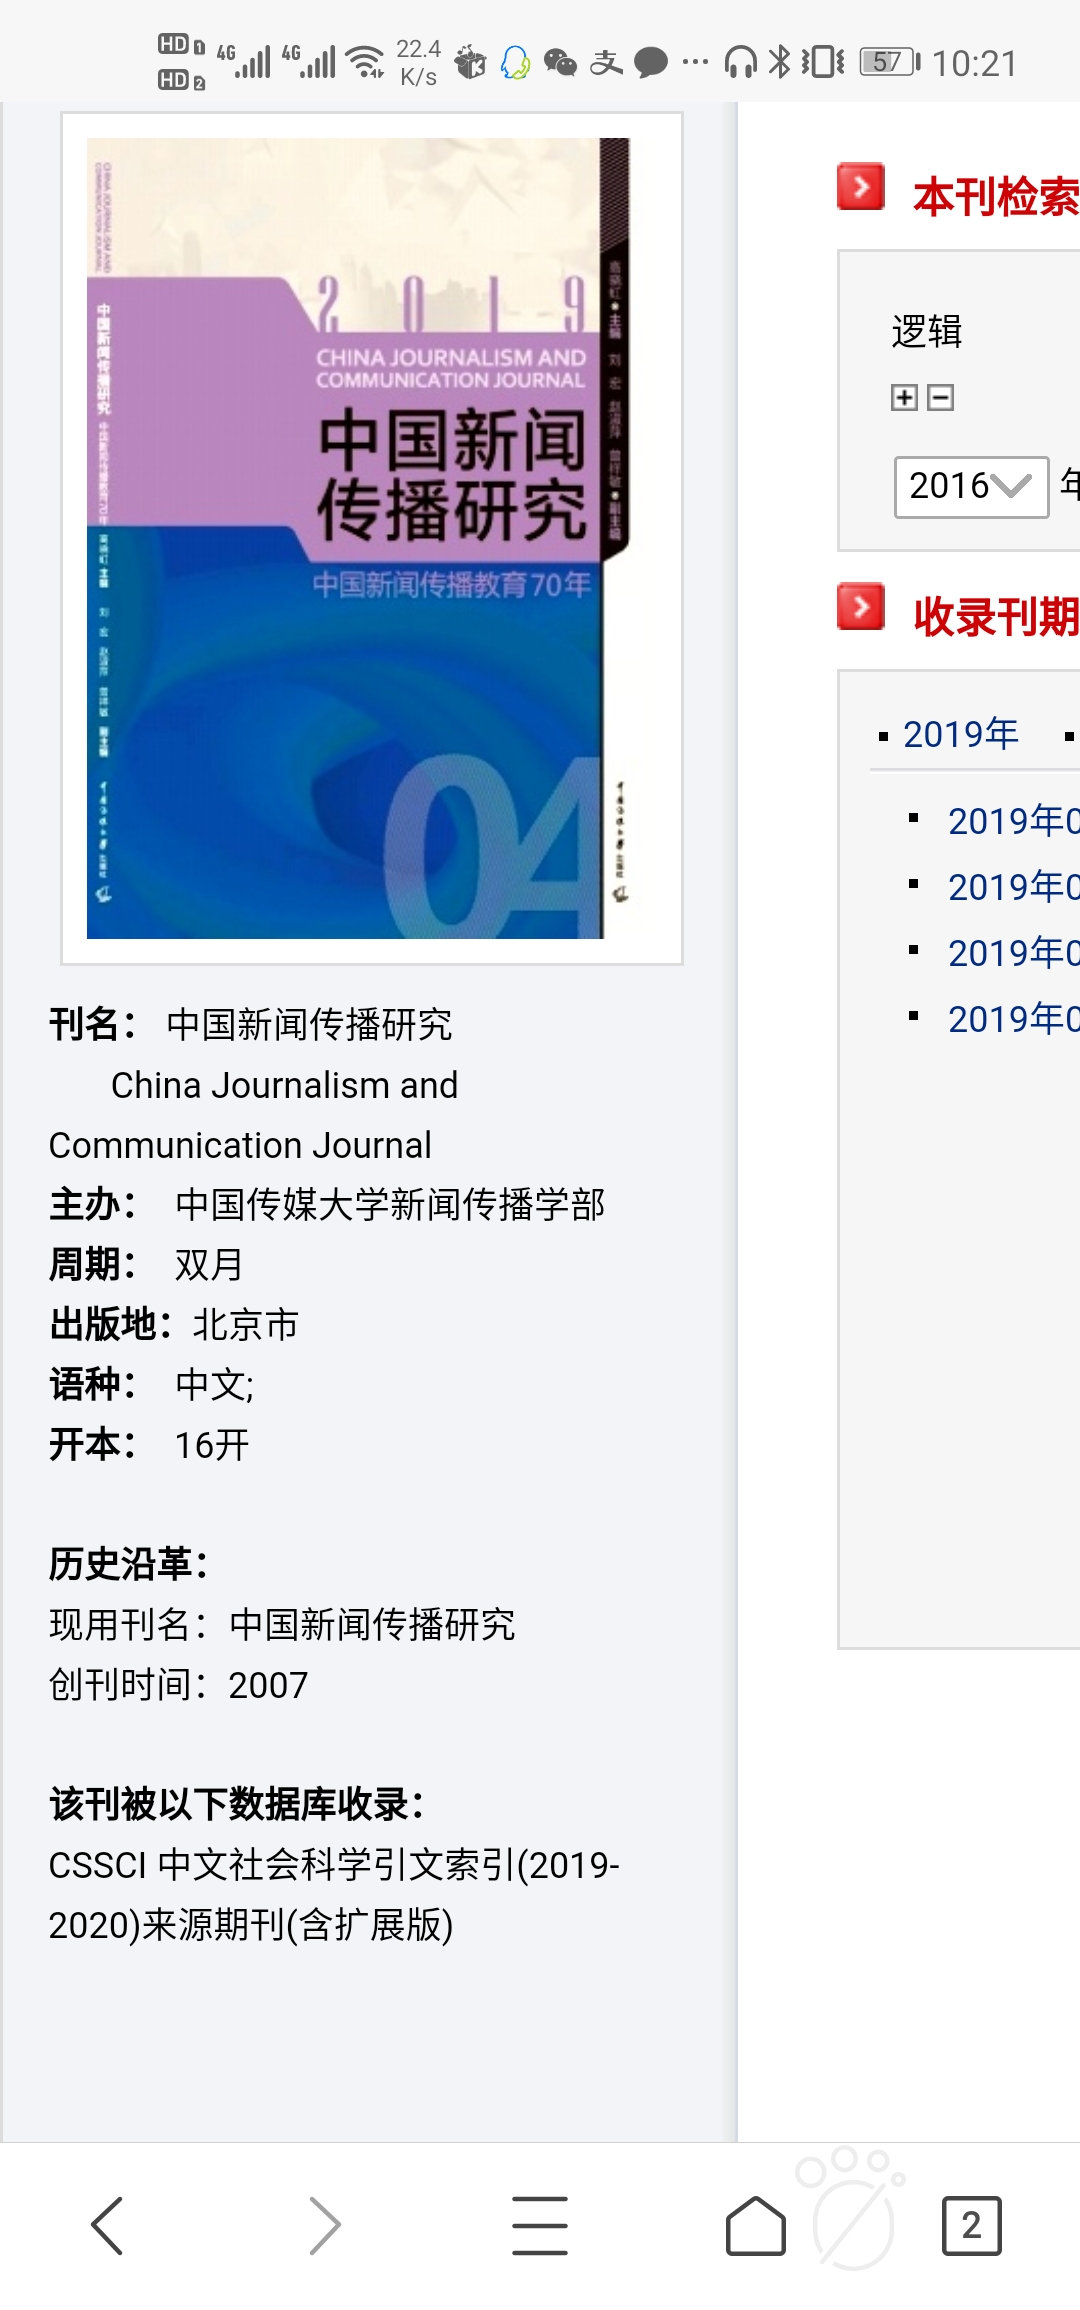The image size is (1080, 2310).
Task: Open the first 2019年 issue link
Action: pyautogui.click(x=1012, y=821)
